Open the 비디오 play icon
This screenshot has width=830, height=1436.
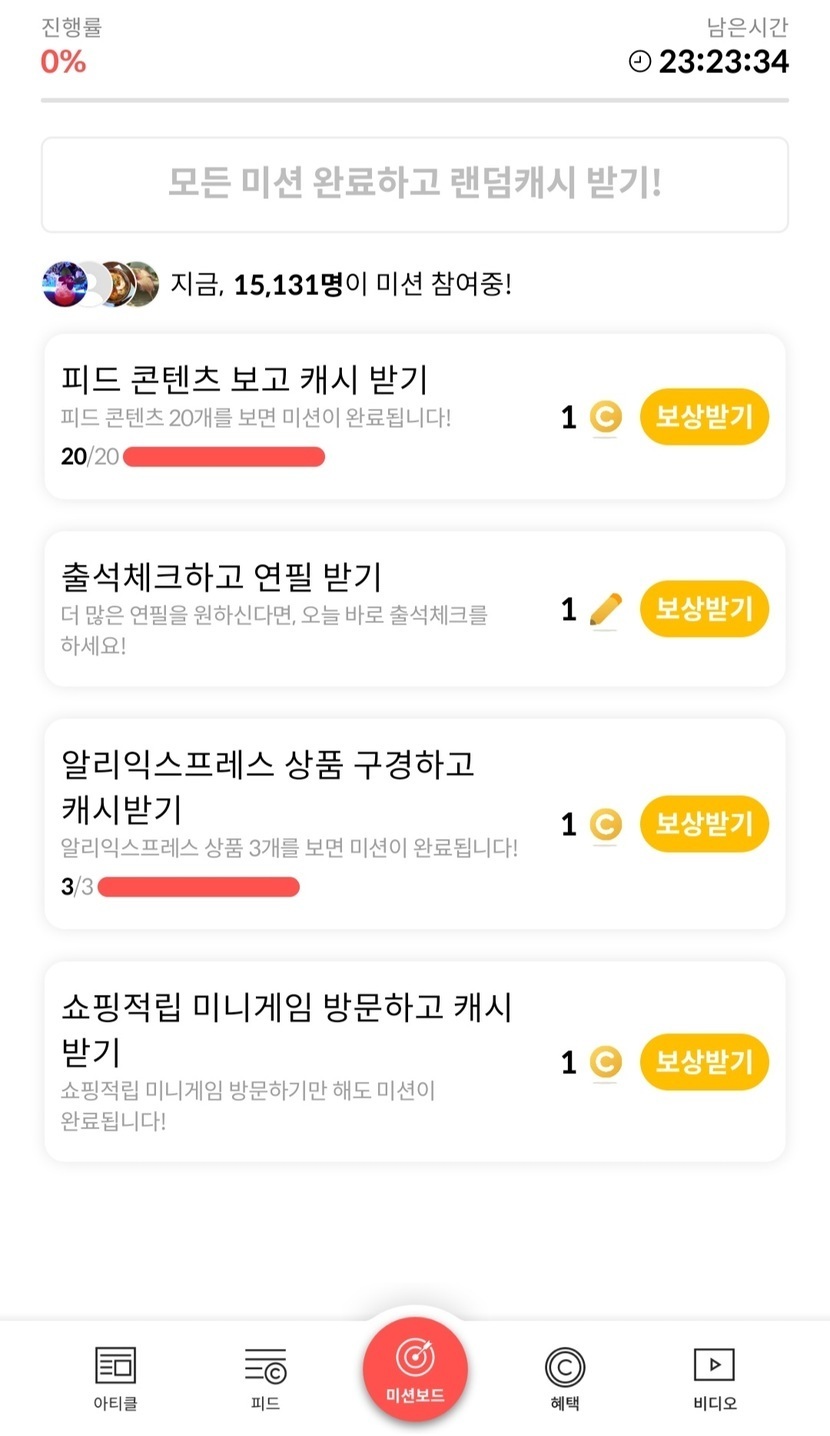click(714, 1364)
